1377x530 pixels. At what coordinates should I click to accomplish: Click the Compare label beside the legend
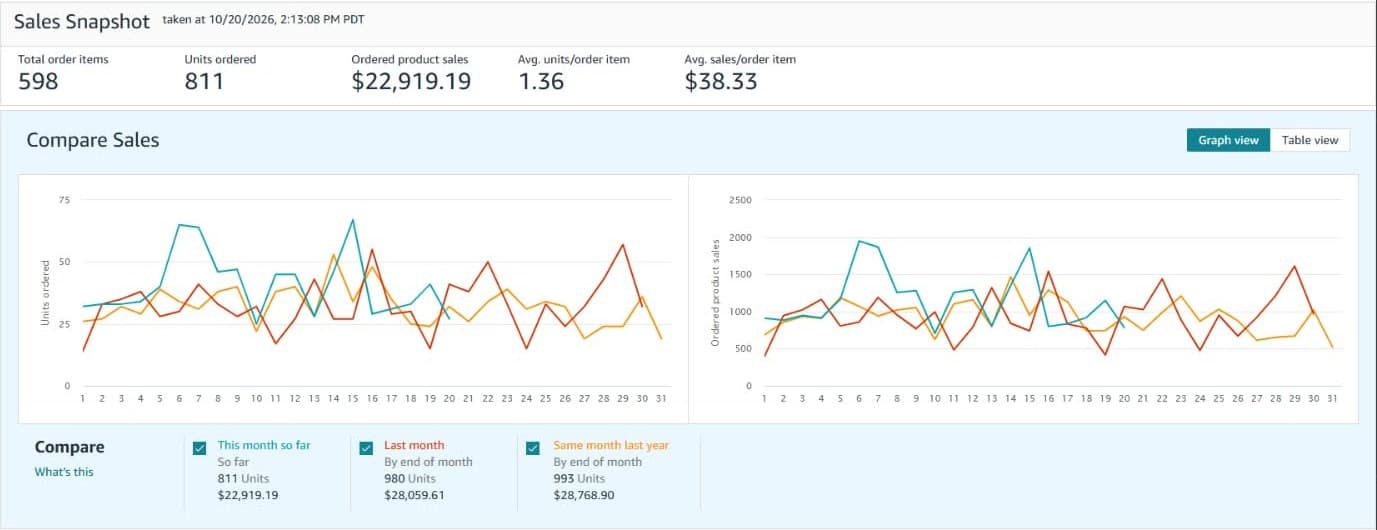70,447
